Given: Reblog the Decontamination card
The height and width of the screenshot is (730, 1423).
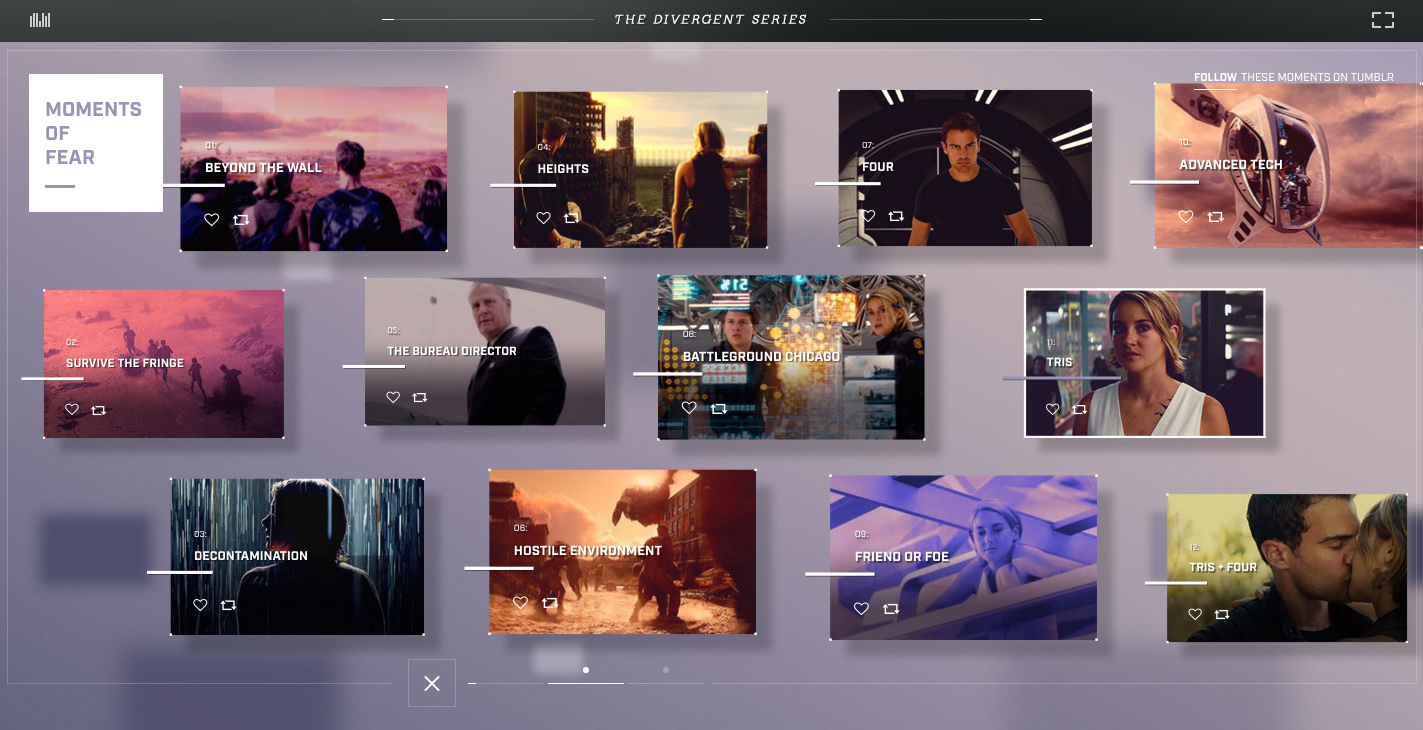Looking at the screenshot, I should click(228, 605).
